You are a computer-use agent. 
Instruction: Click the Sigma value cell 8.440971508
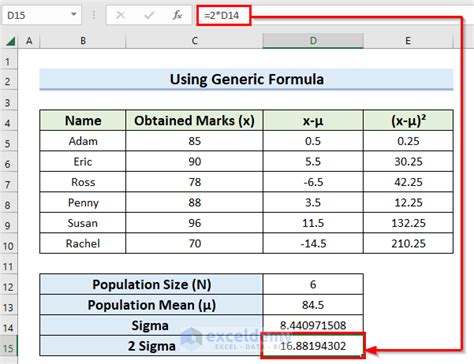[x=313, y=325]
